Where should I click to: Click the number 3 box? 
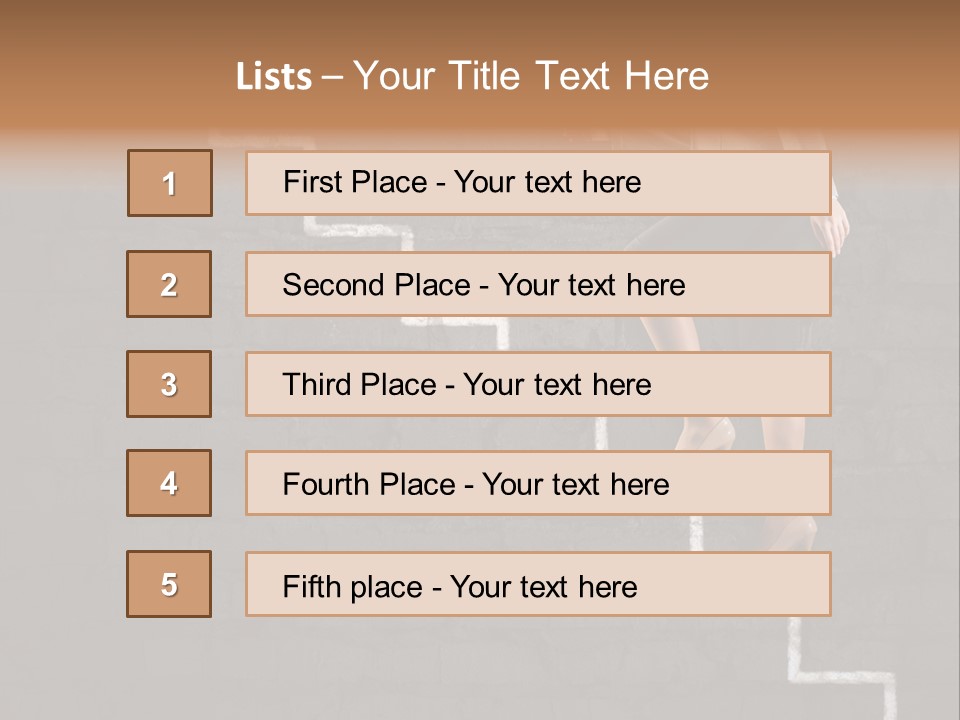click(169, 384)
